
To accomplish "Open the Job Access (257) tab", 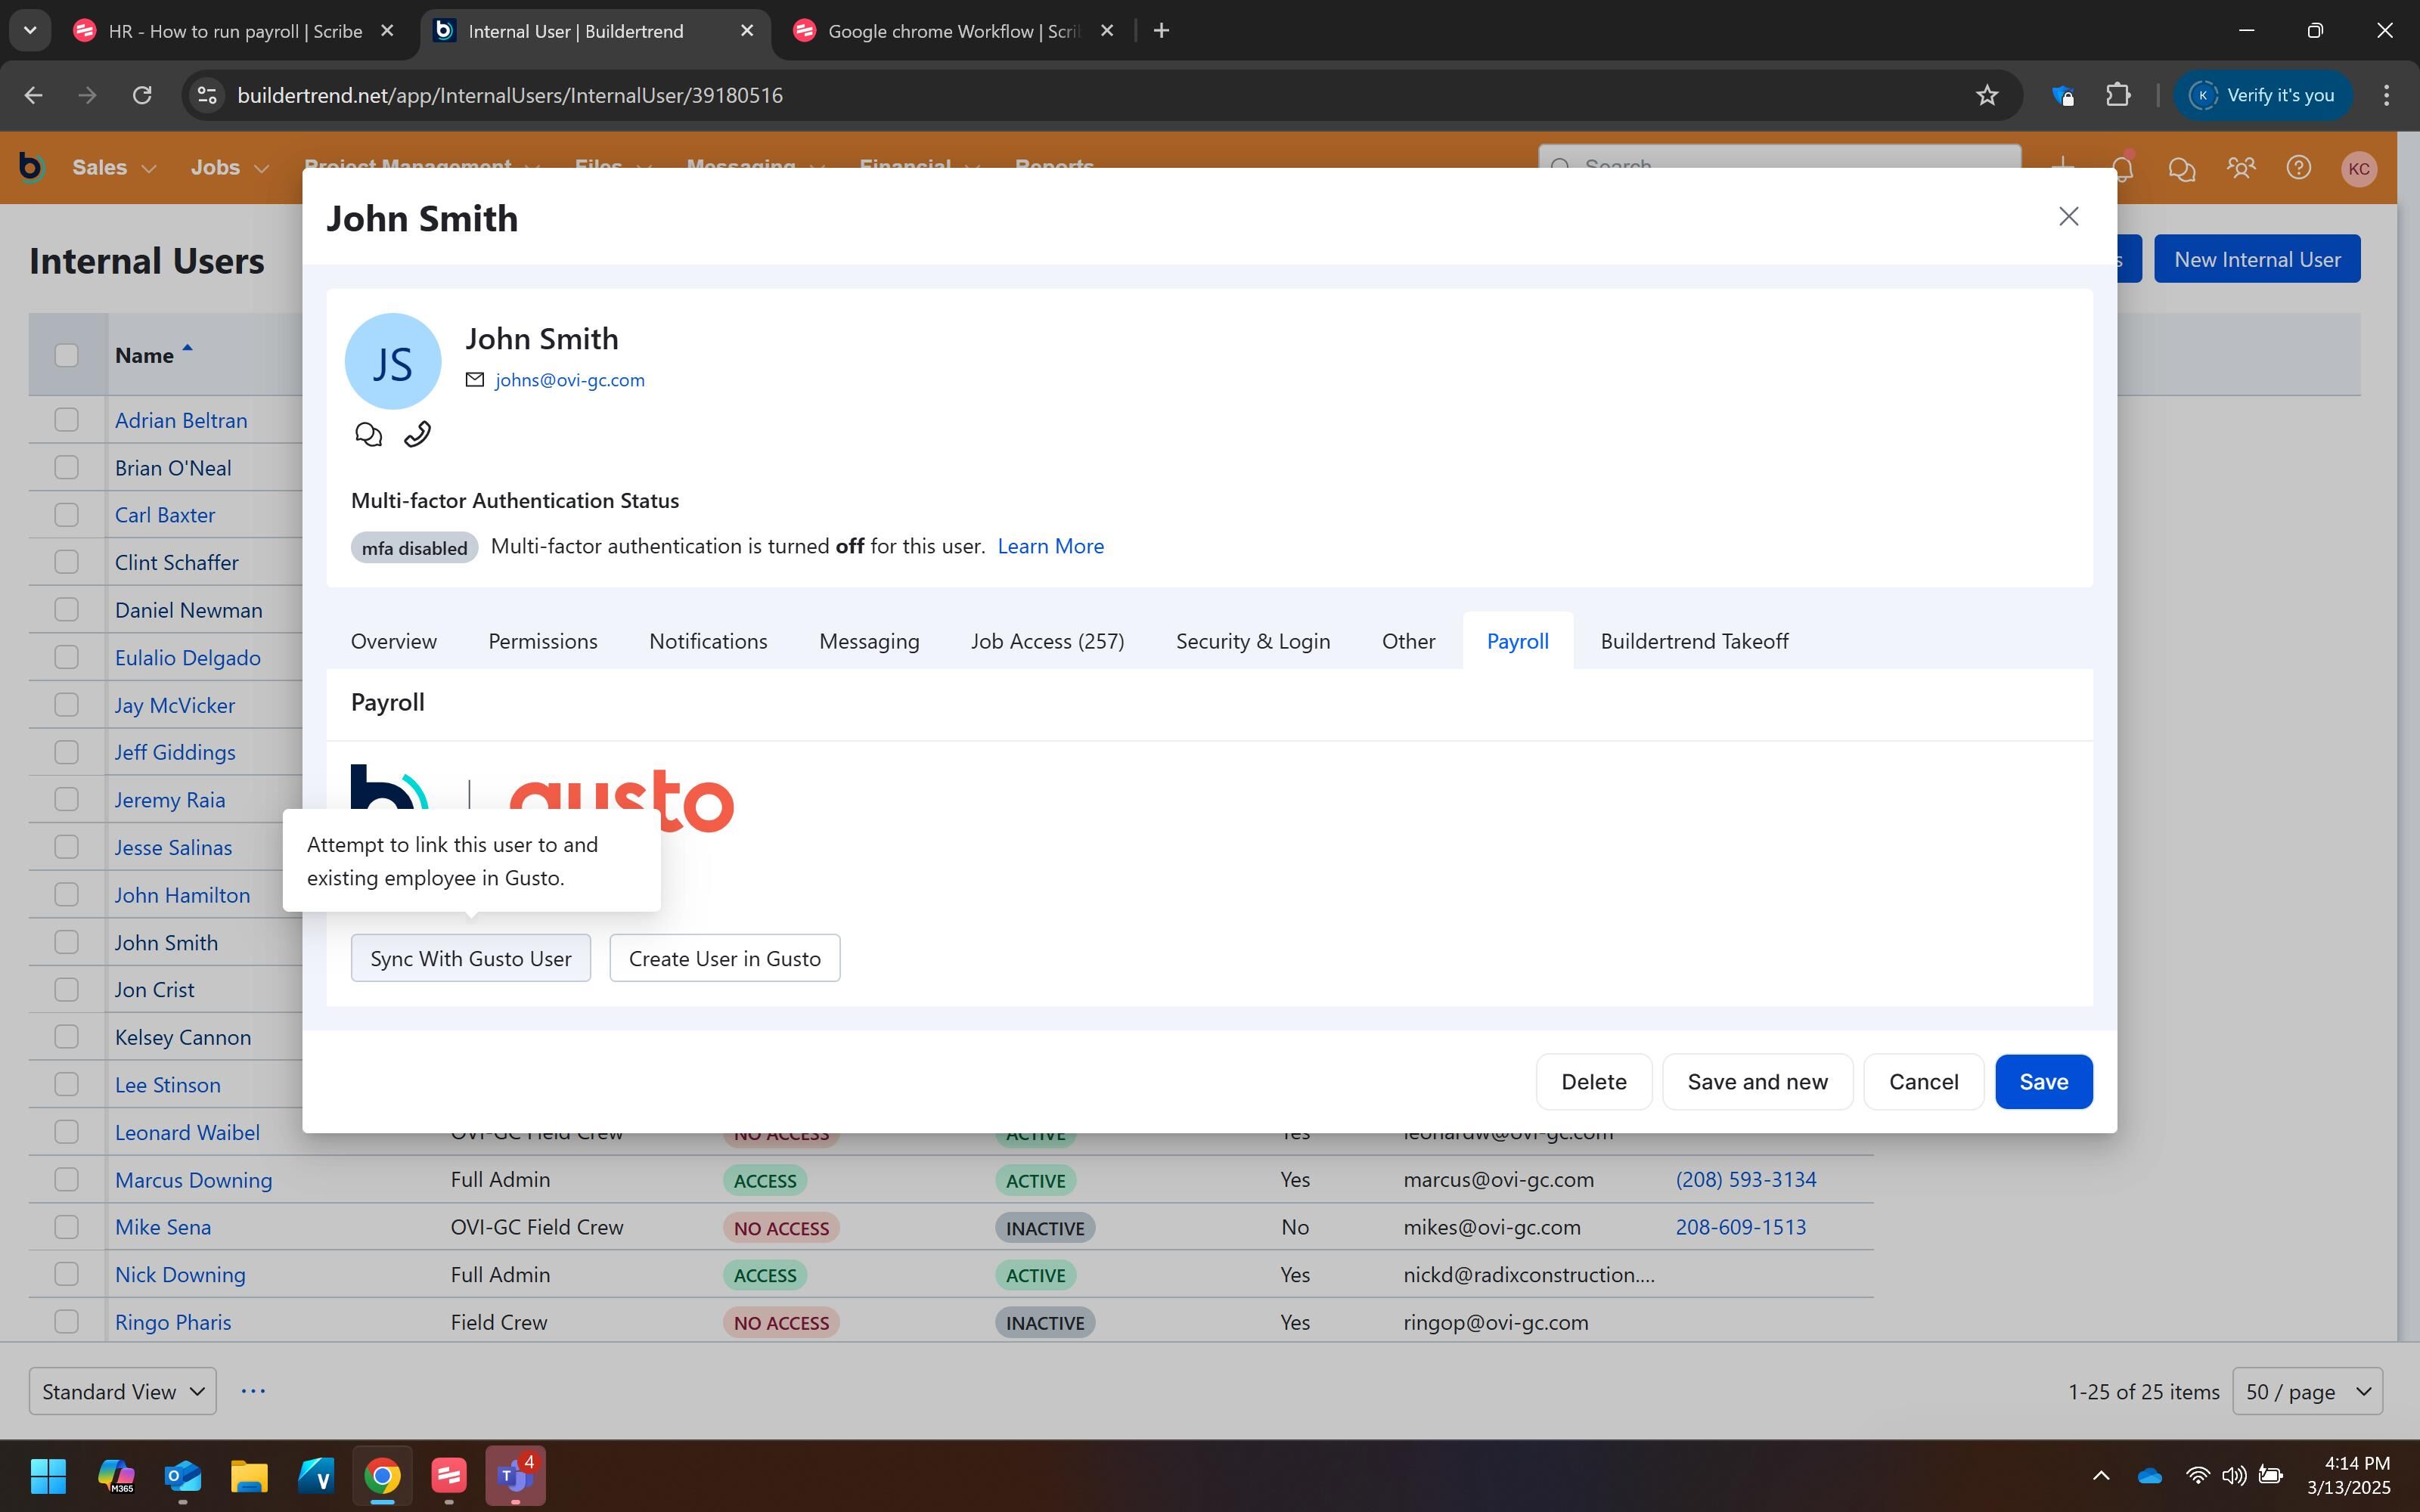I will [1047, 641].
